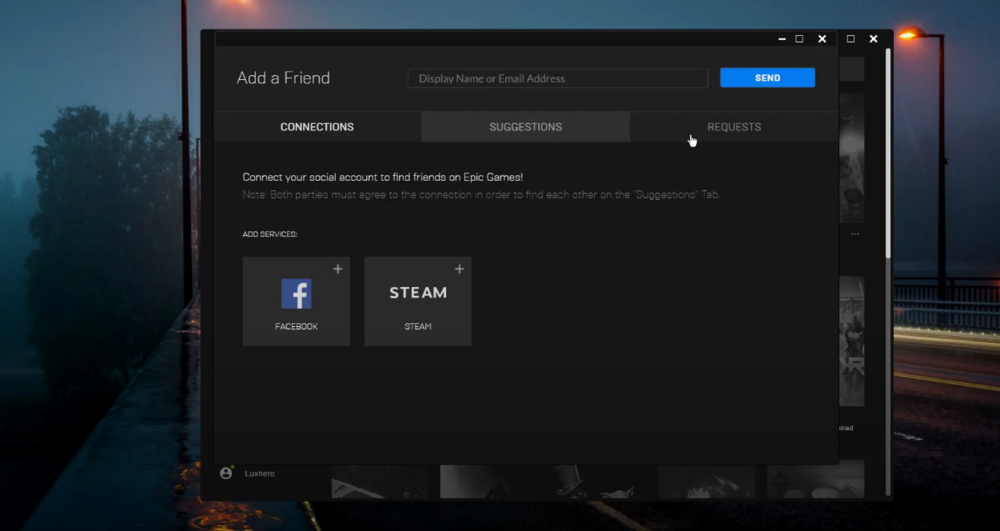Click the Luxhero username label

coord(259,473)
